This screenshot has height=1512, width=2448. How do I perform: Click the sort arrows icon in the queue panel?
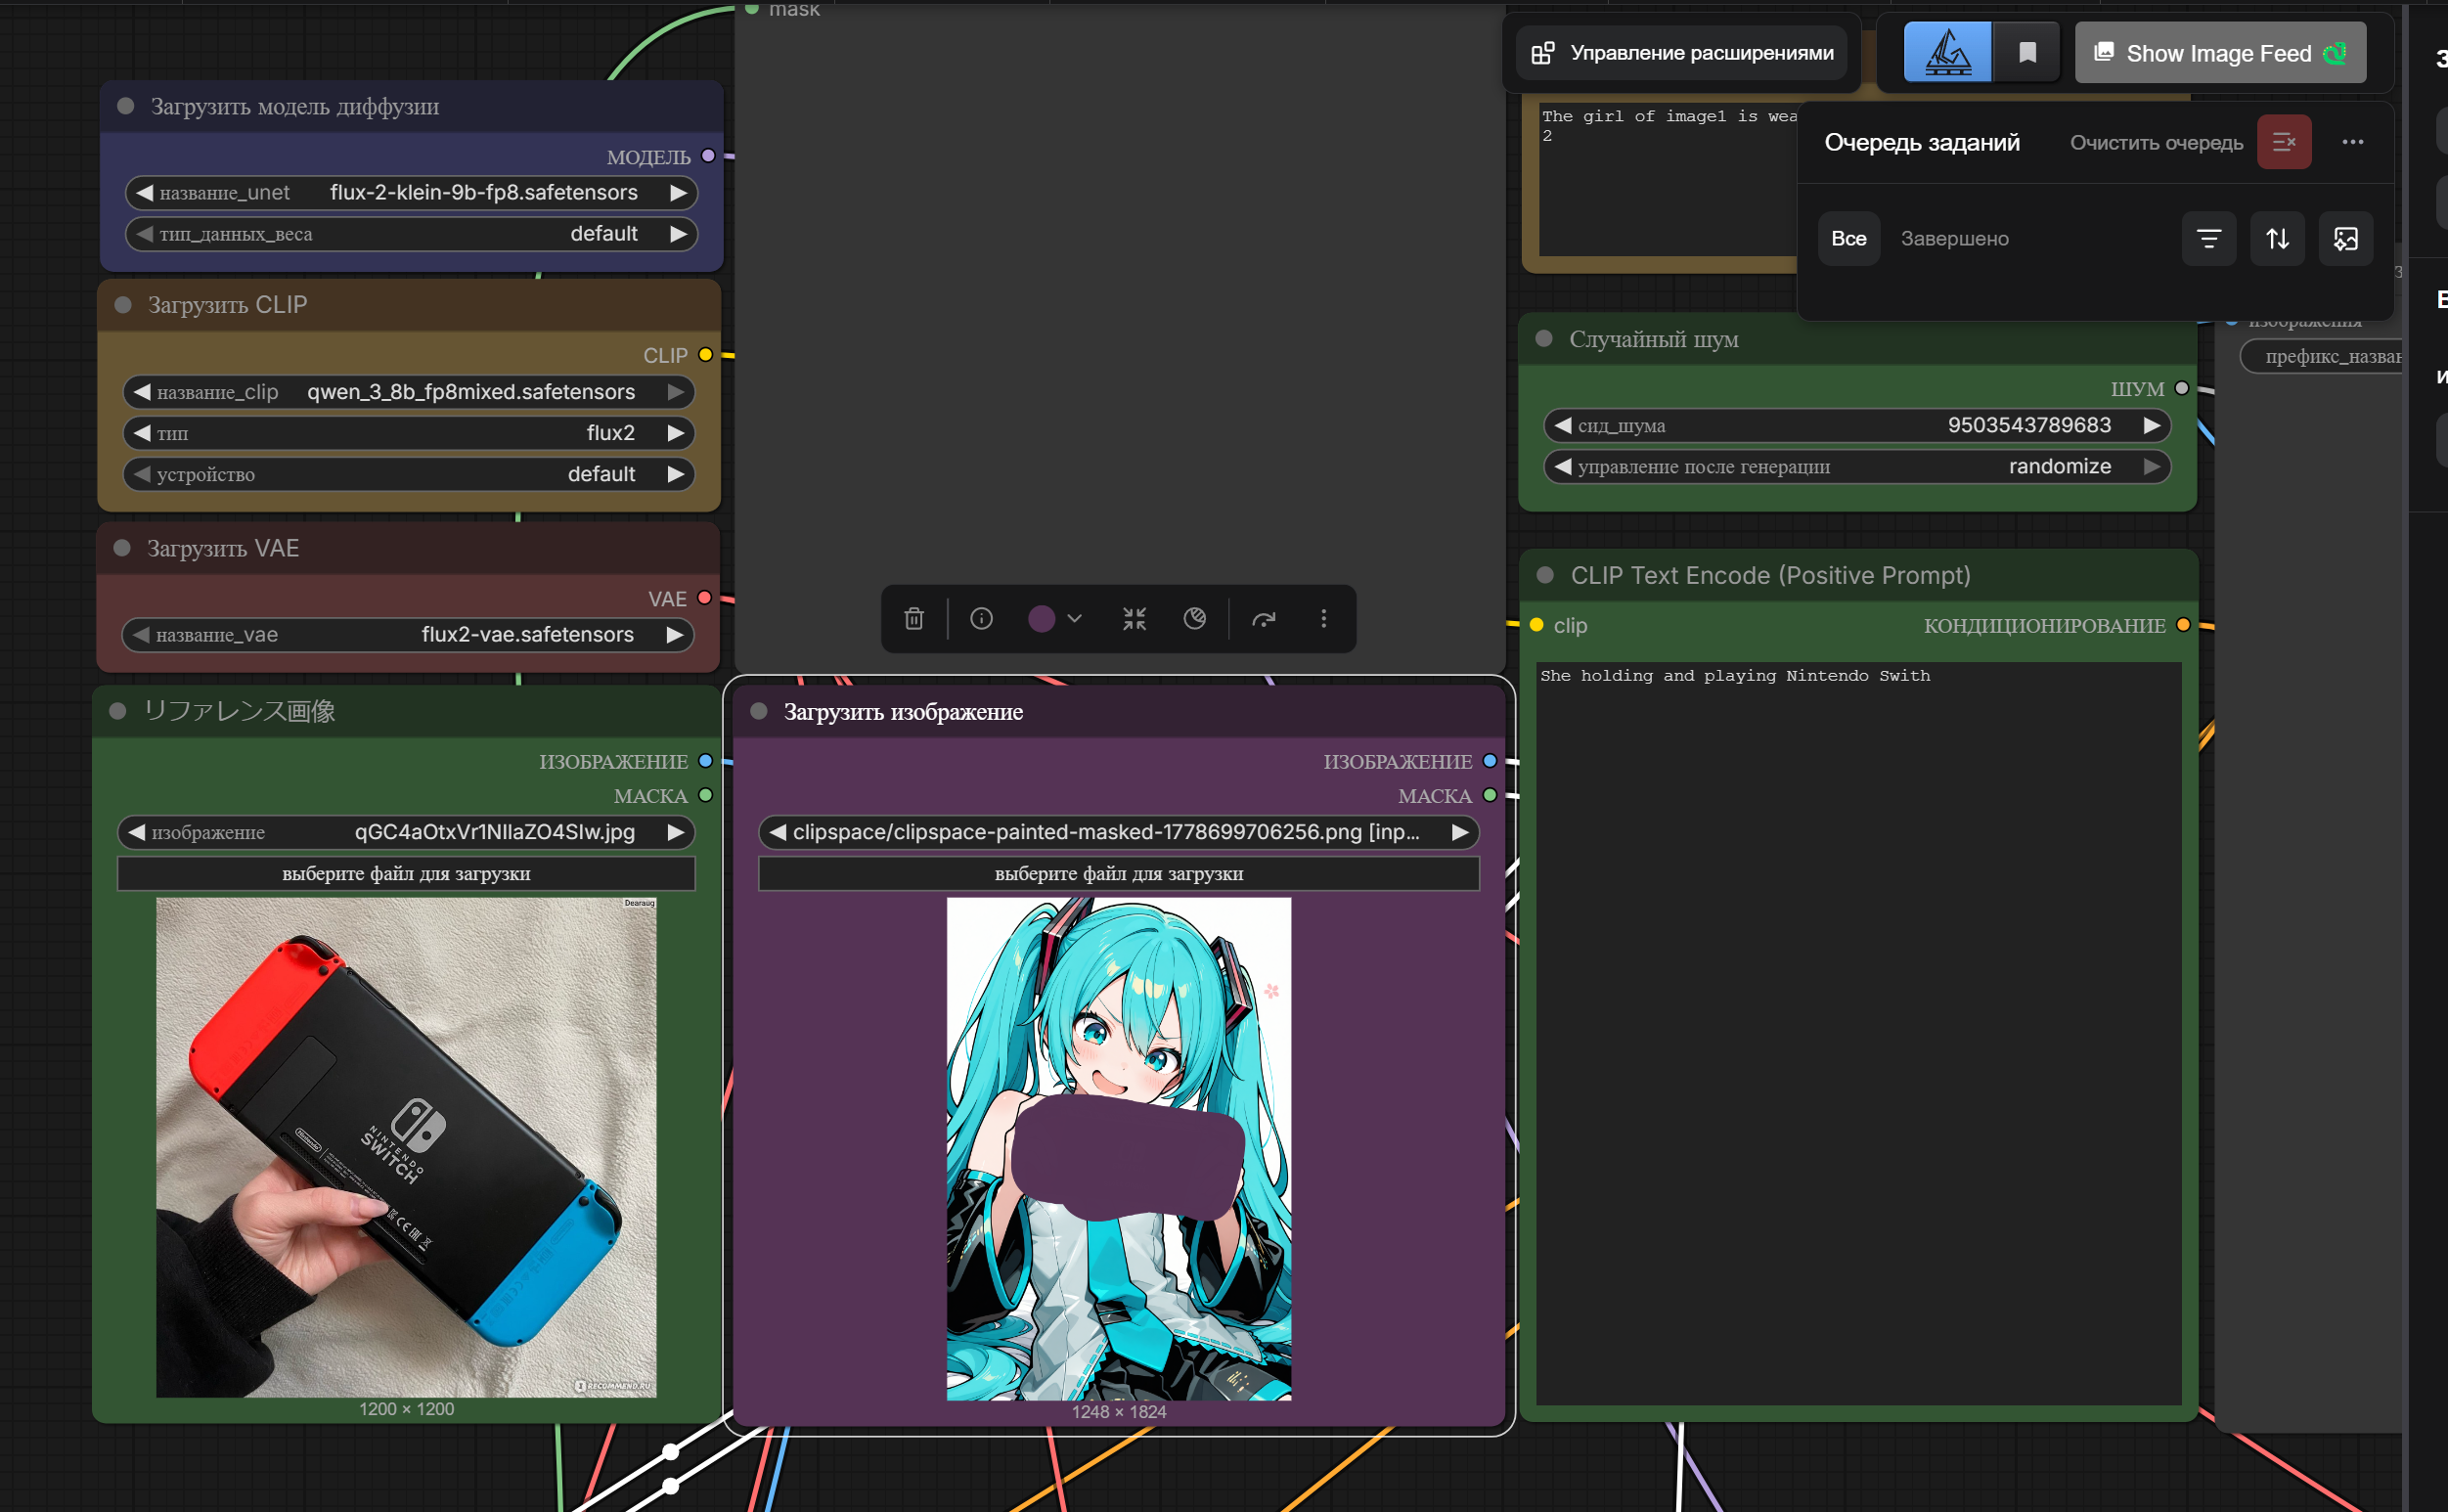coord(2277,238)
